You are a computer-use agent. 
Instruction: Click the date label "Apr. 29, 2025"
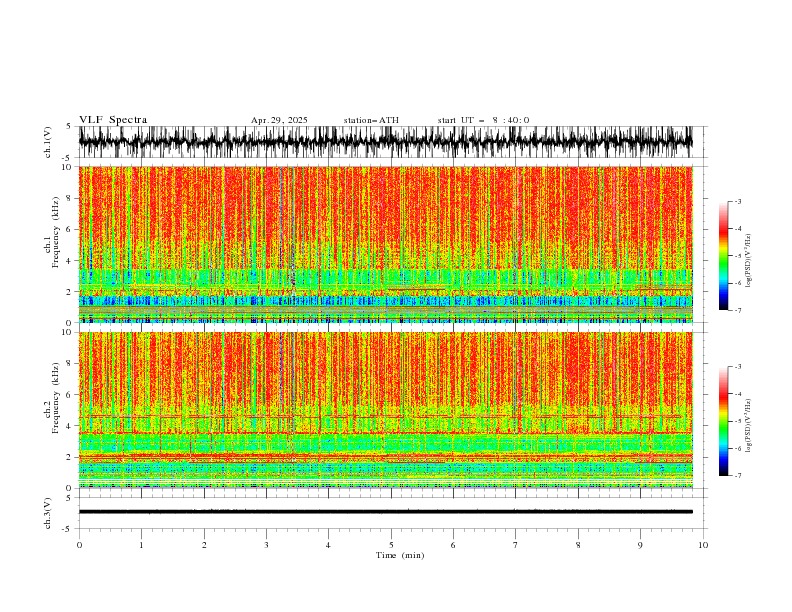pos(279,120)
